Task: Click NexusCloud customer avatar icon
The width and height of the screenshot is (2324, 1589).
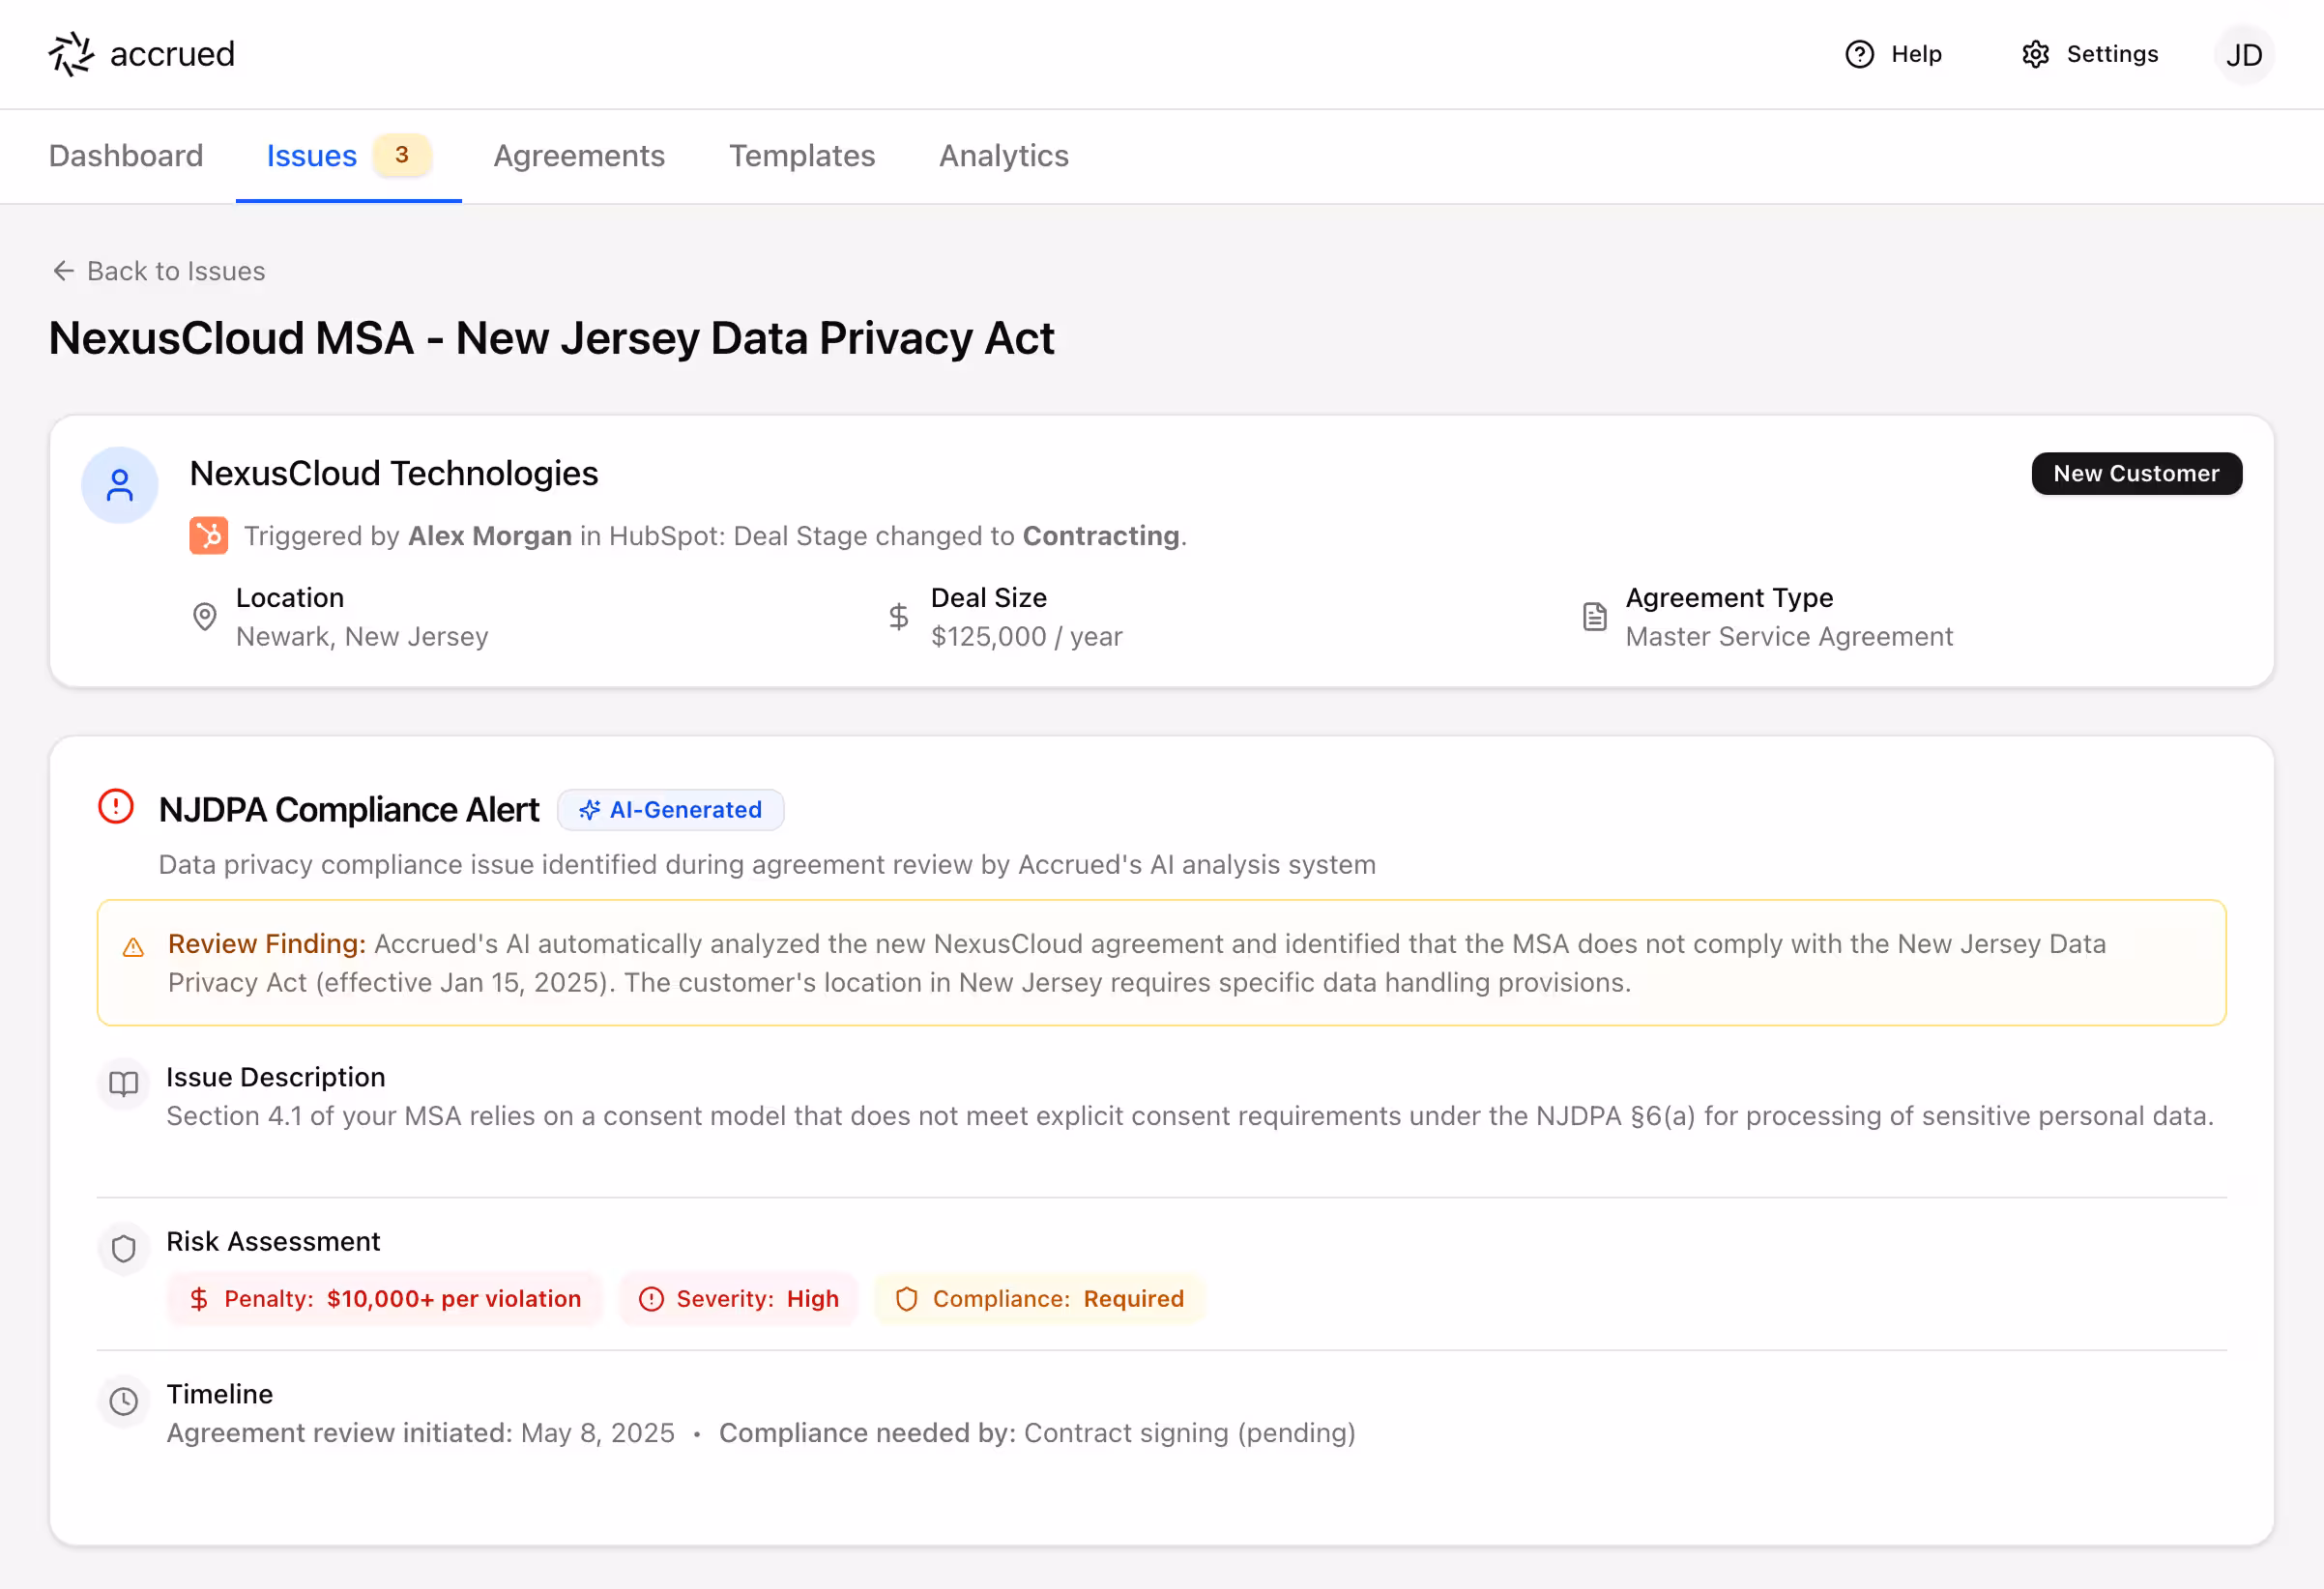Action: point(120,485)
